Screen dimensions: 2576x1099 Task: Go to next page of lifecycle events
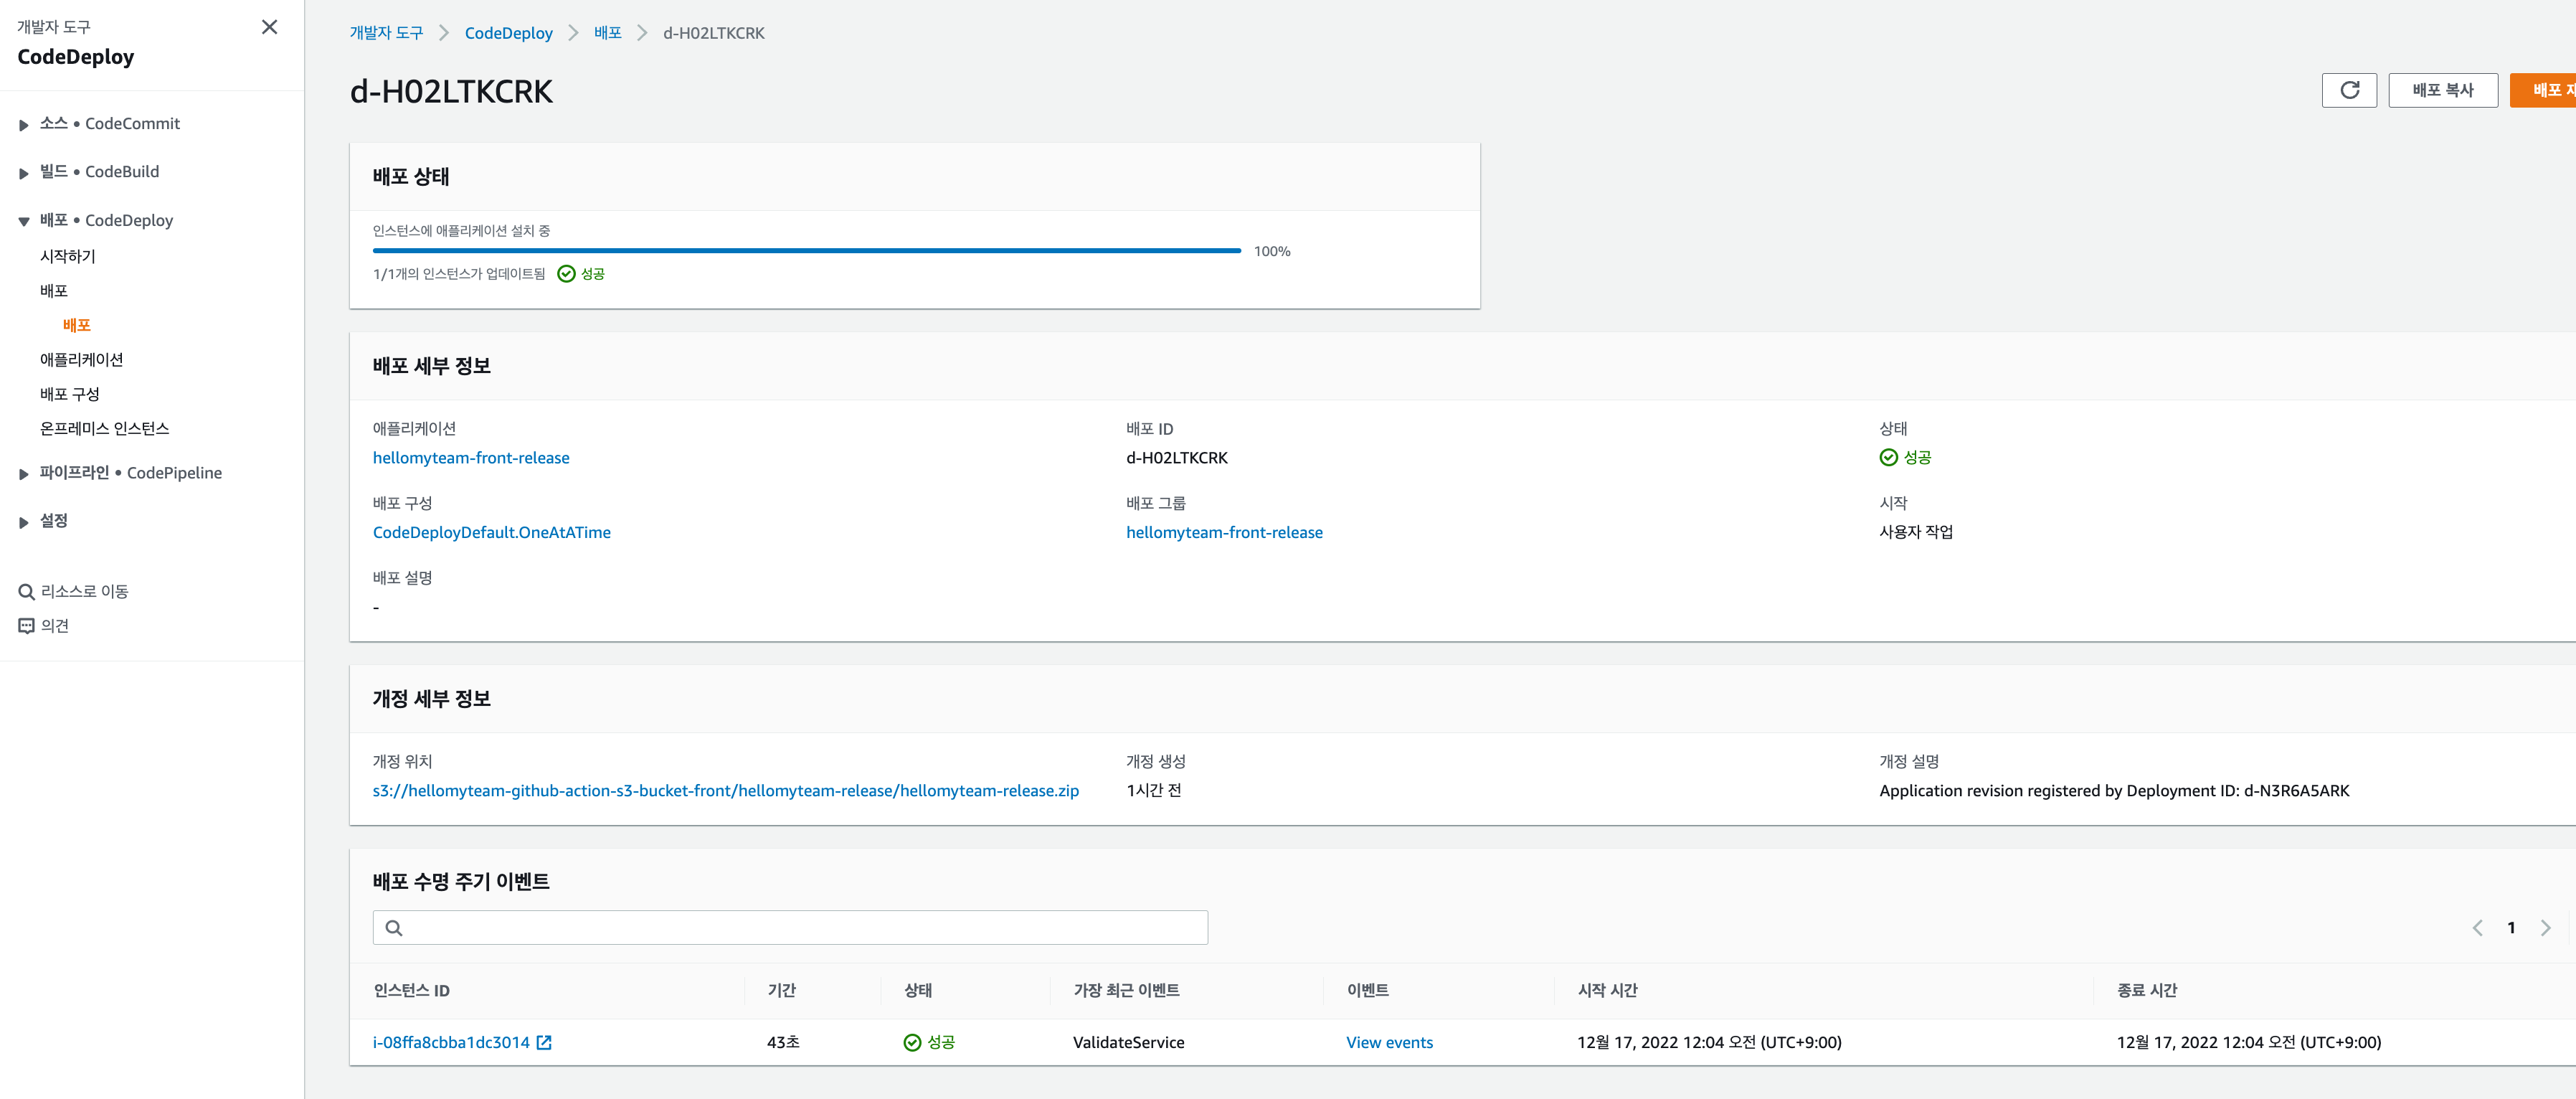(x=2545, y=928)
